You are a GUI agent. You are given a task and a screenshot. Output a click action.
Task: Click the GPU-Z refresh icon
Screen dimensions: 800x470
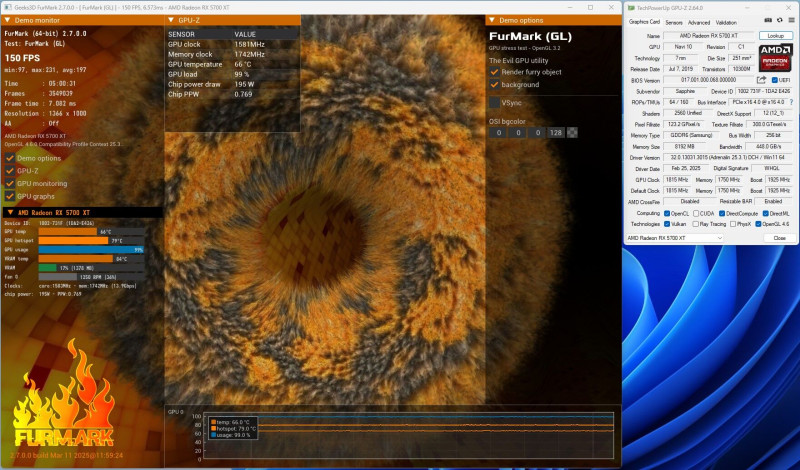pyautogui.click(x=780, y=21)
